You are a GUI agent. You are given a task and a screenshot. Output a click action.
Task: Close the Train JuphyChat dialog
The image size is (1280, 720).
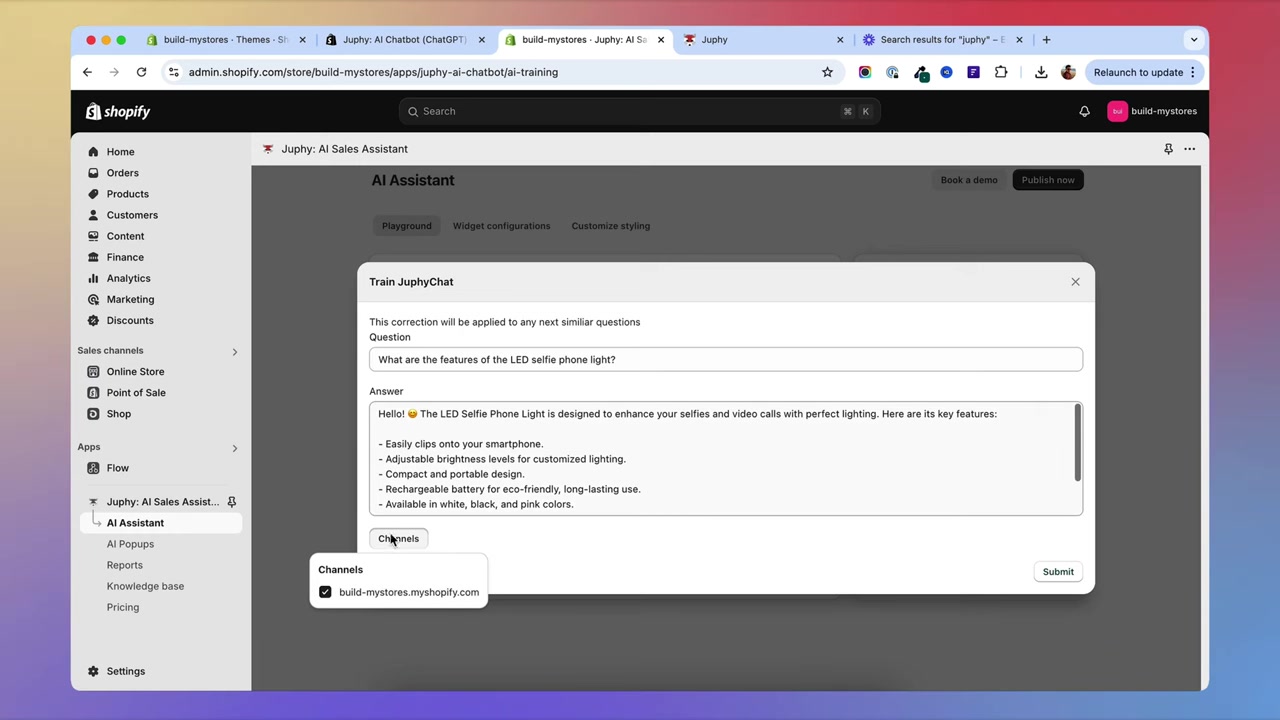coord(1075,282)
